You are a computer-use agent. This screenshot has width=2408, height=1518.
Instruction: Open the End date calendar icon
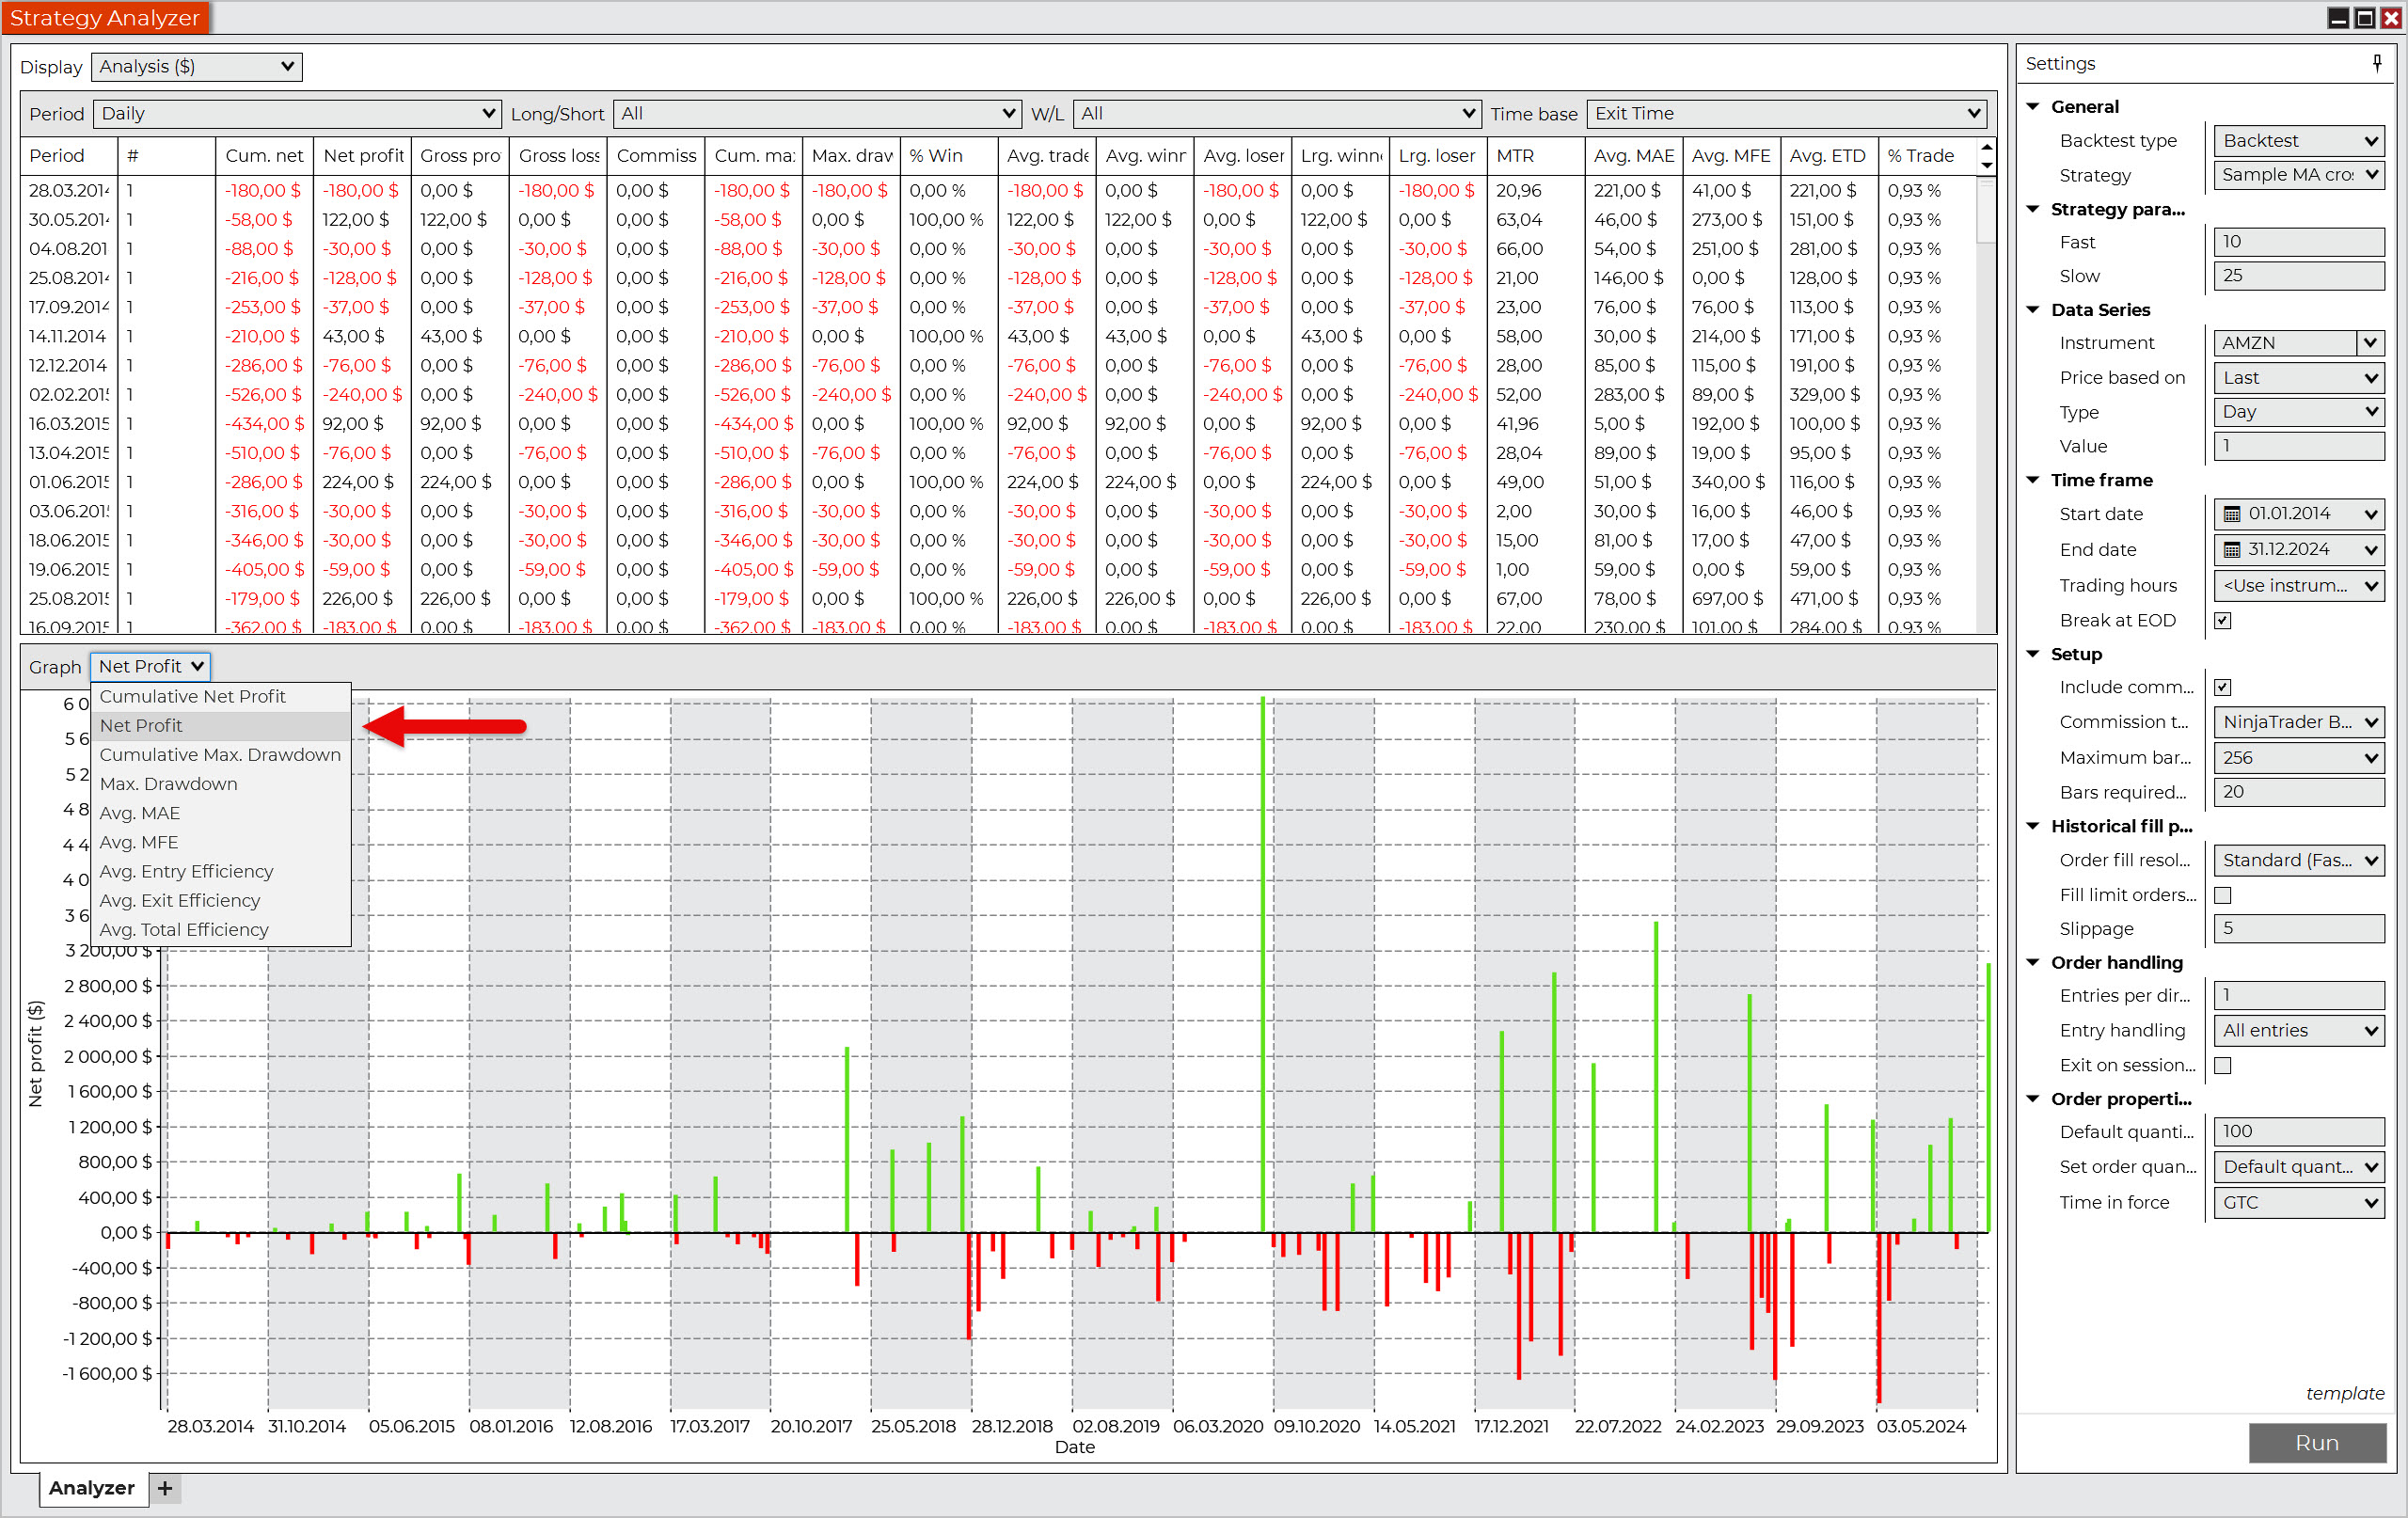click(2231, 549)
